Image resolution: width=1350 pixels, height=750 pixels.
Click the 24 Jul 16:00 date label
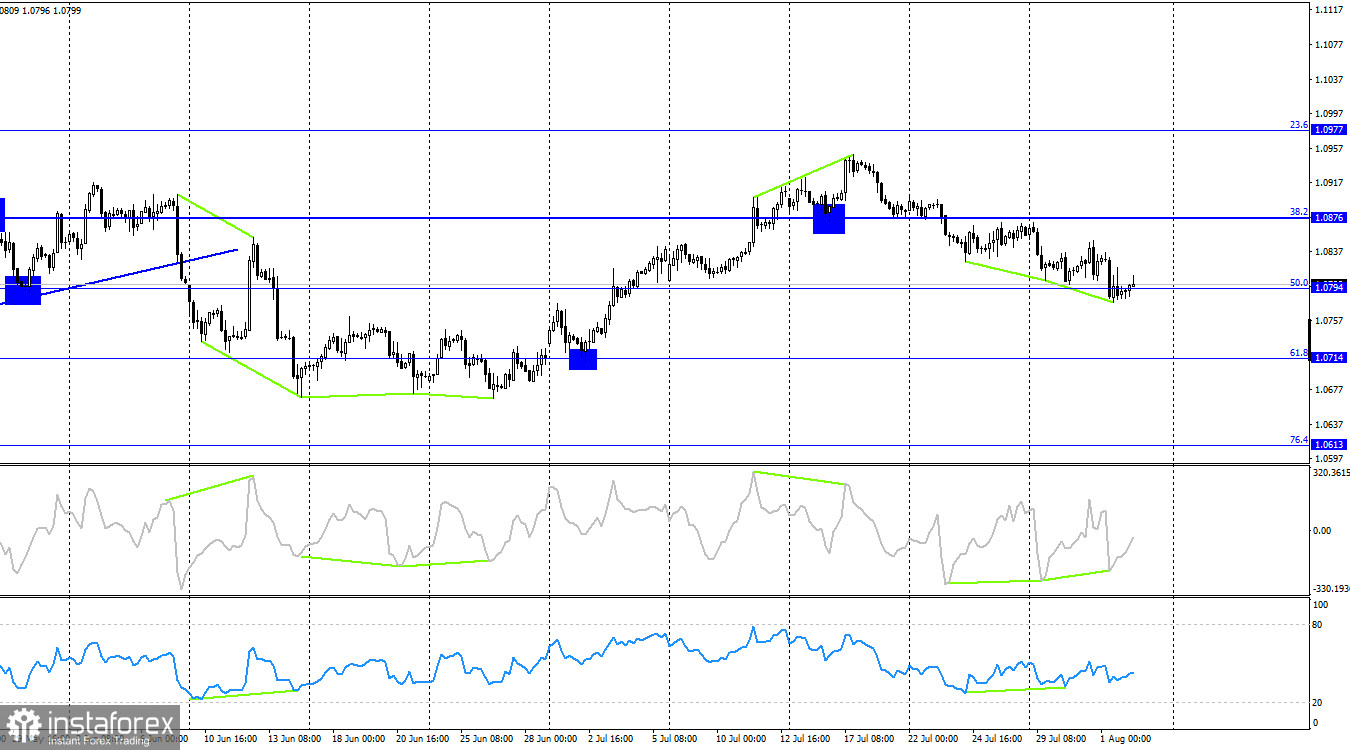[x=999, y=739]
